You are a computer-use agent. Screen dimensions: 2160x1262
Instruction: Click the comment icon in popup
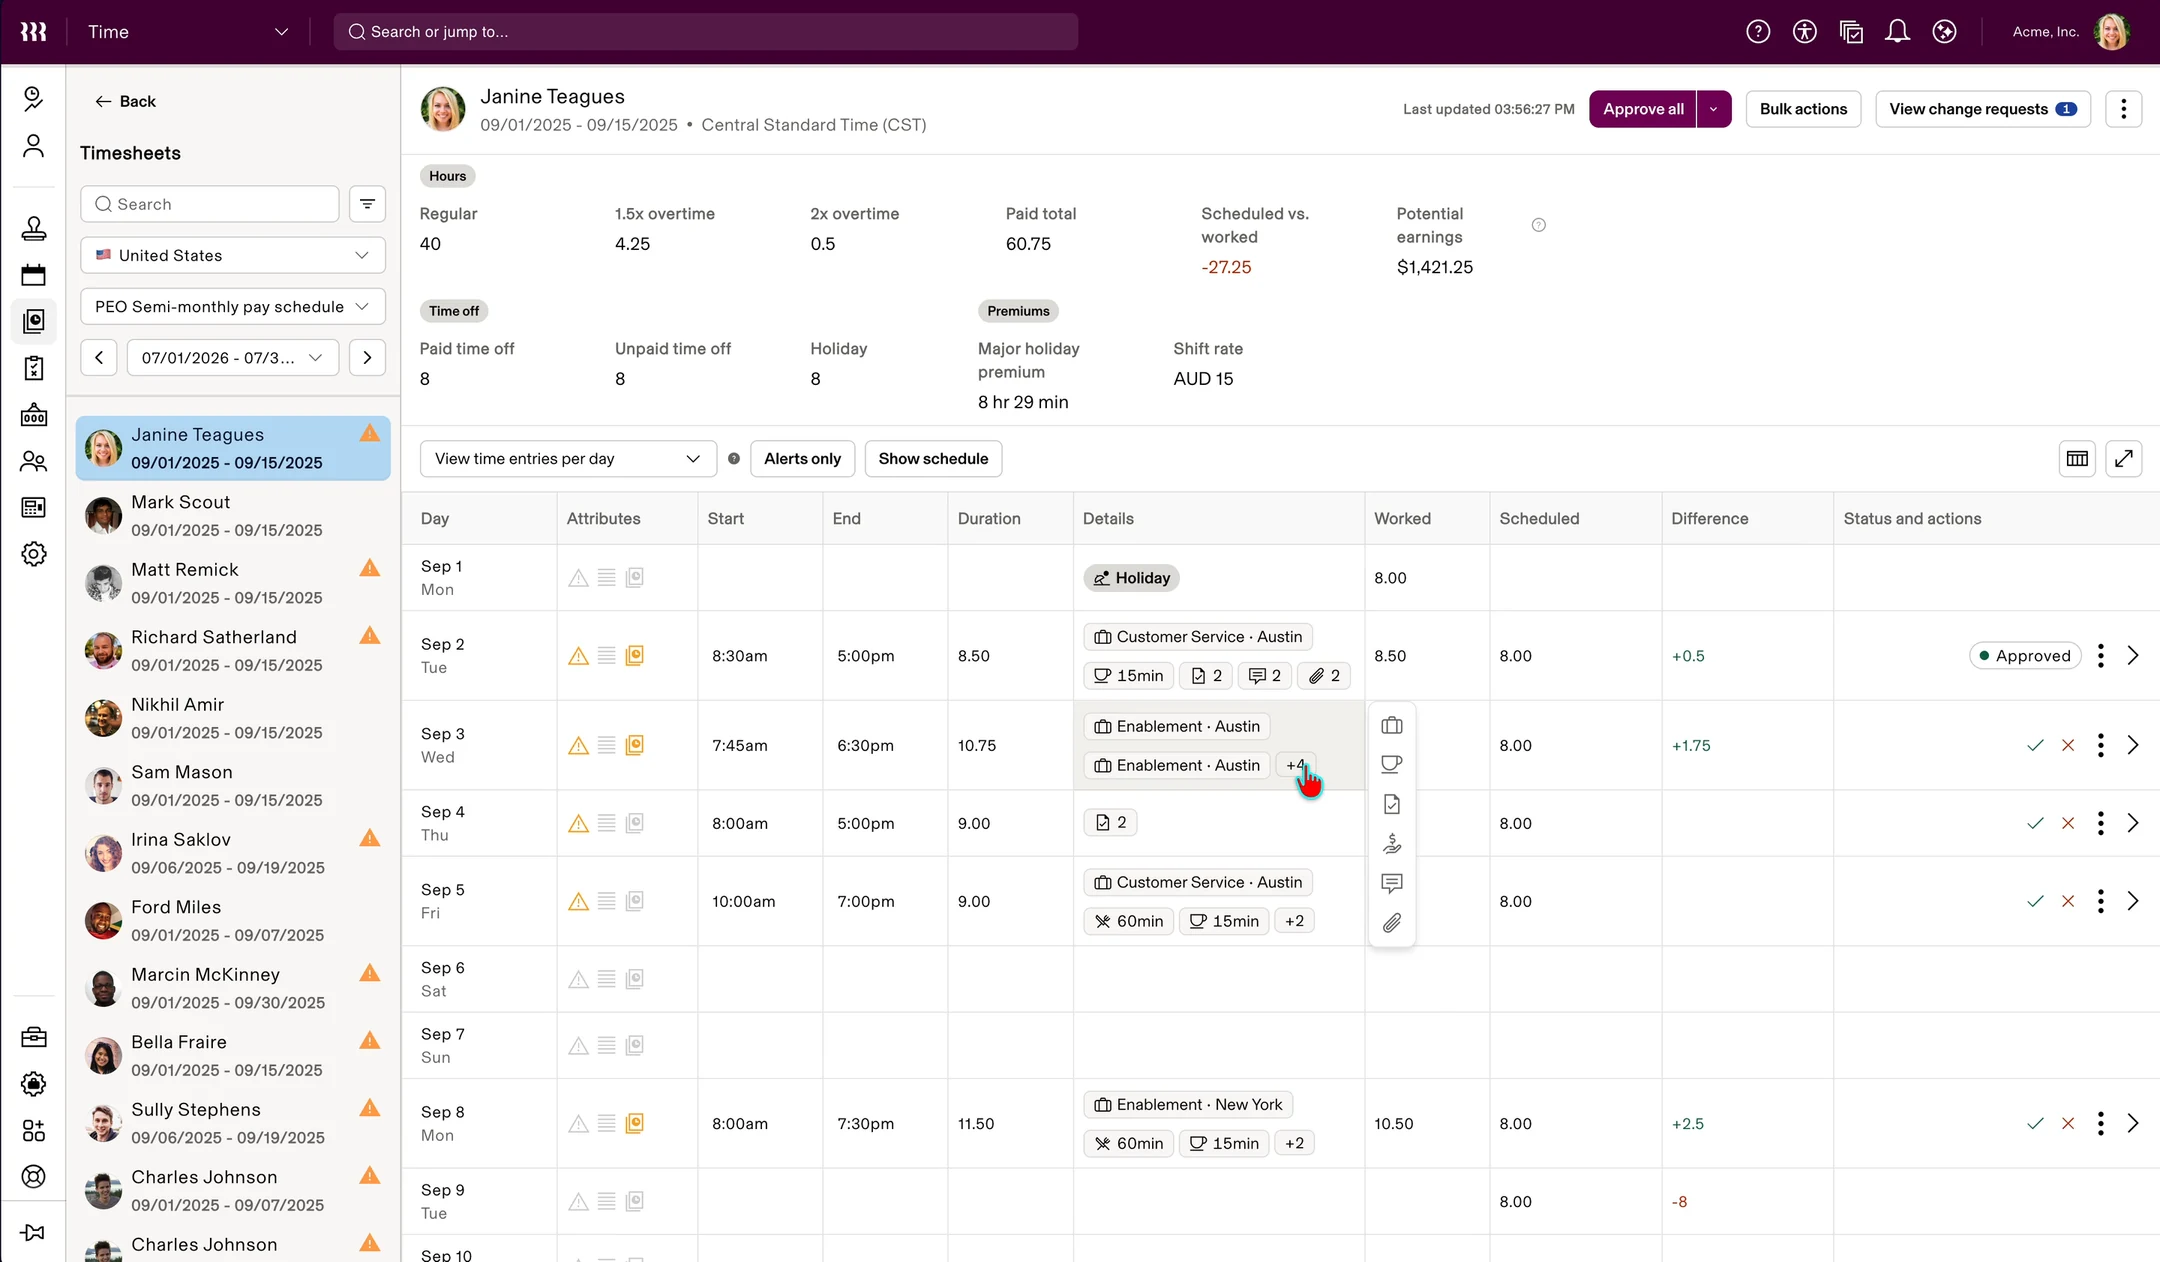click(1392, 883)
